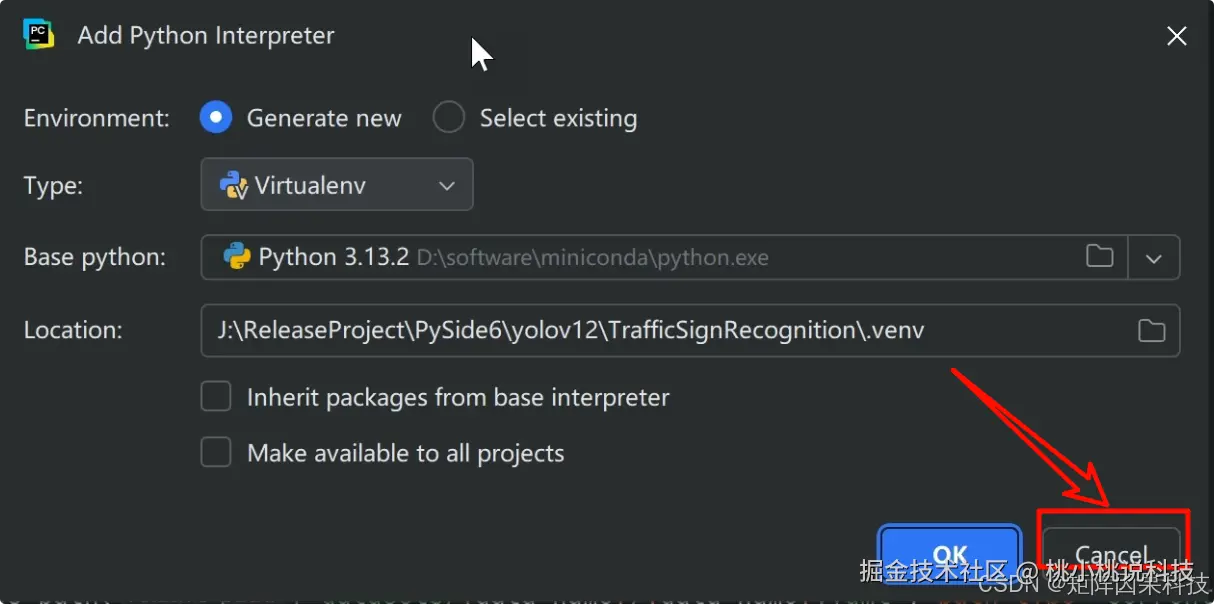The image size is (1214, 604).
Task: Click the PyCharm logo icon in title bar
Action: pyautogui.click(x=39, y=35)
